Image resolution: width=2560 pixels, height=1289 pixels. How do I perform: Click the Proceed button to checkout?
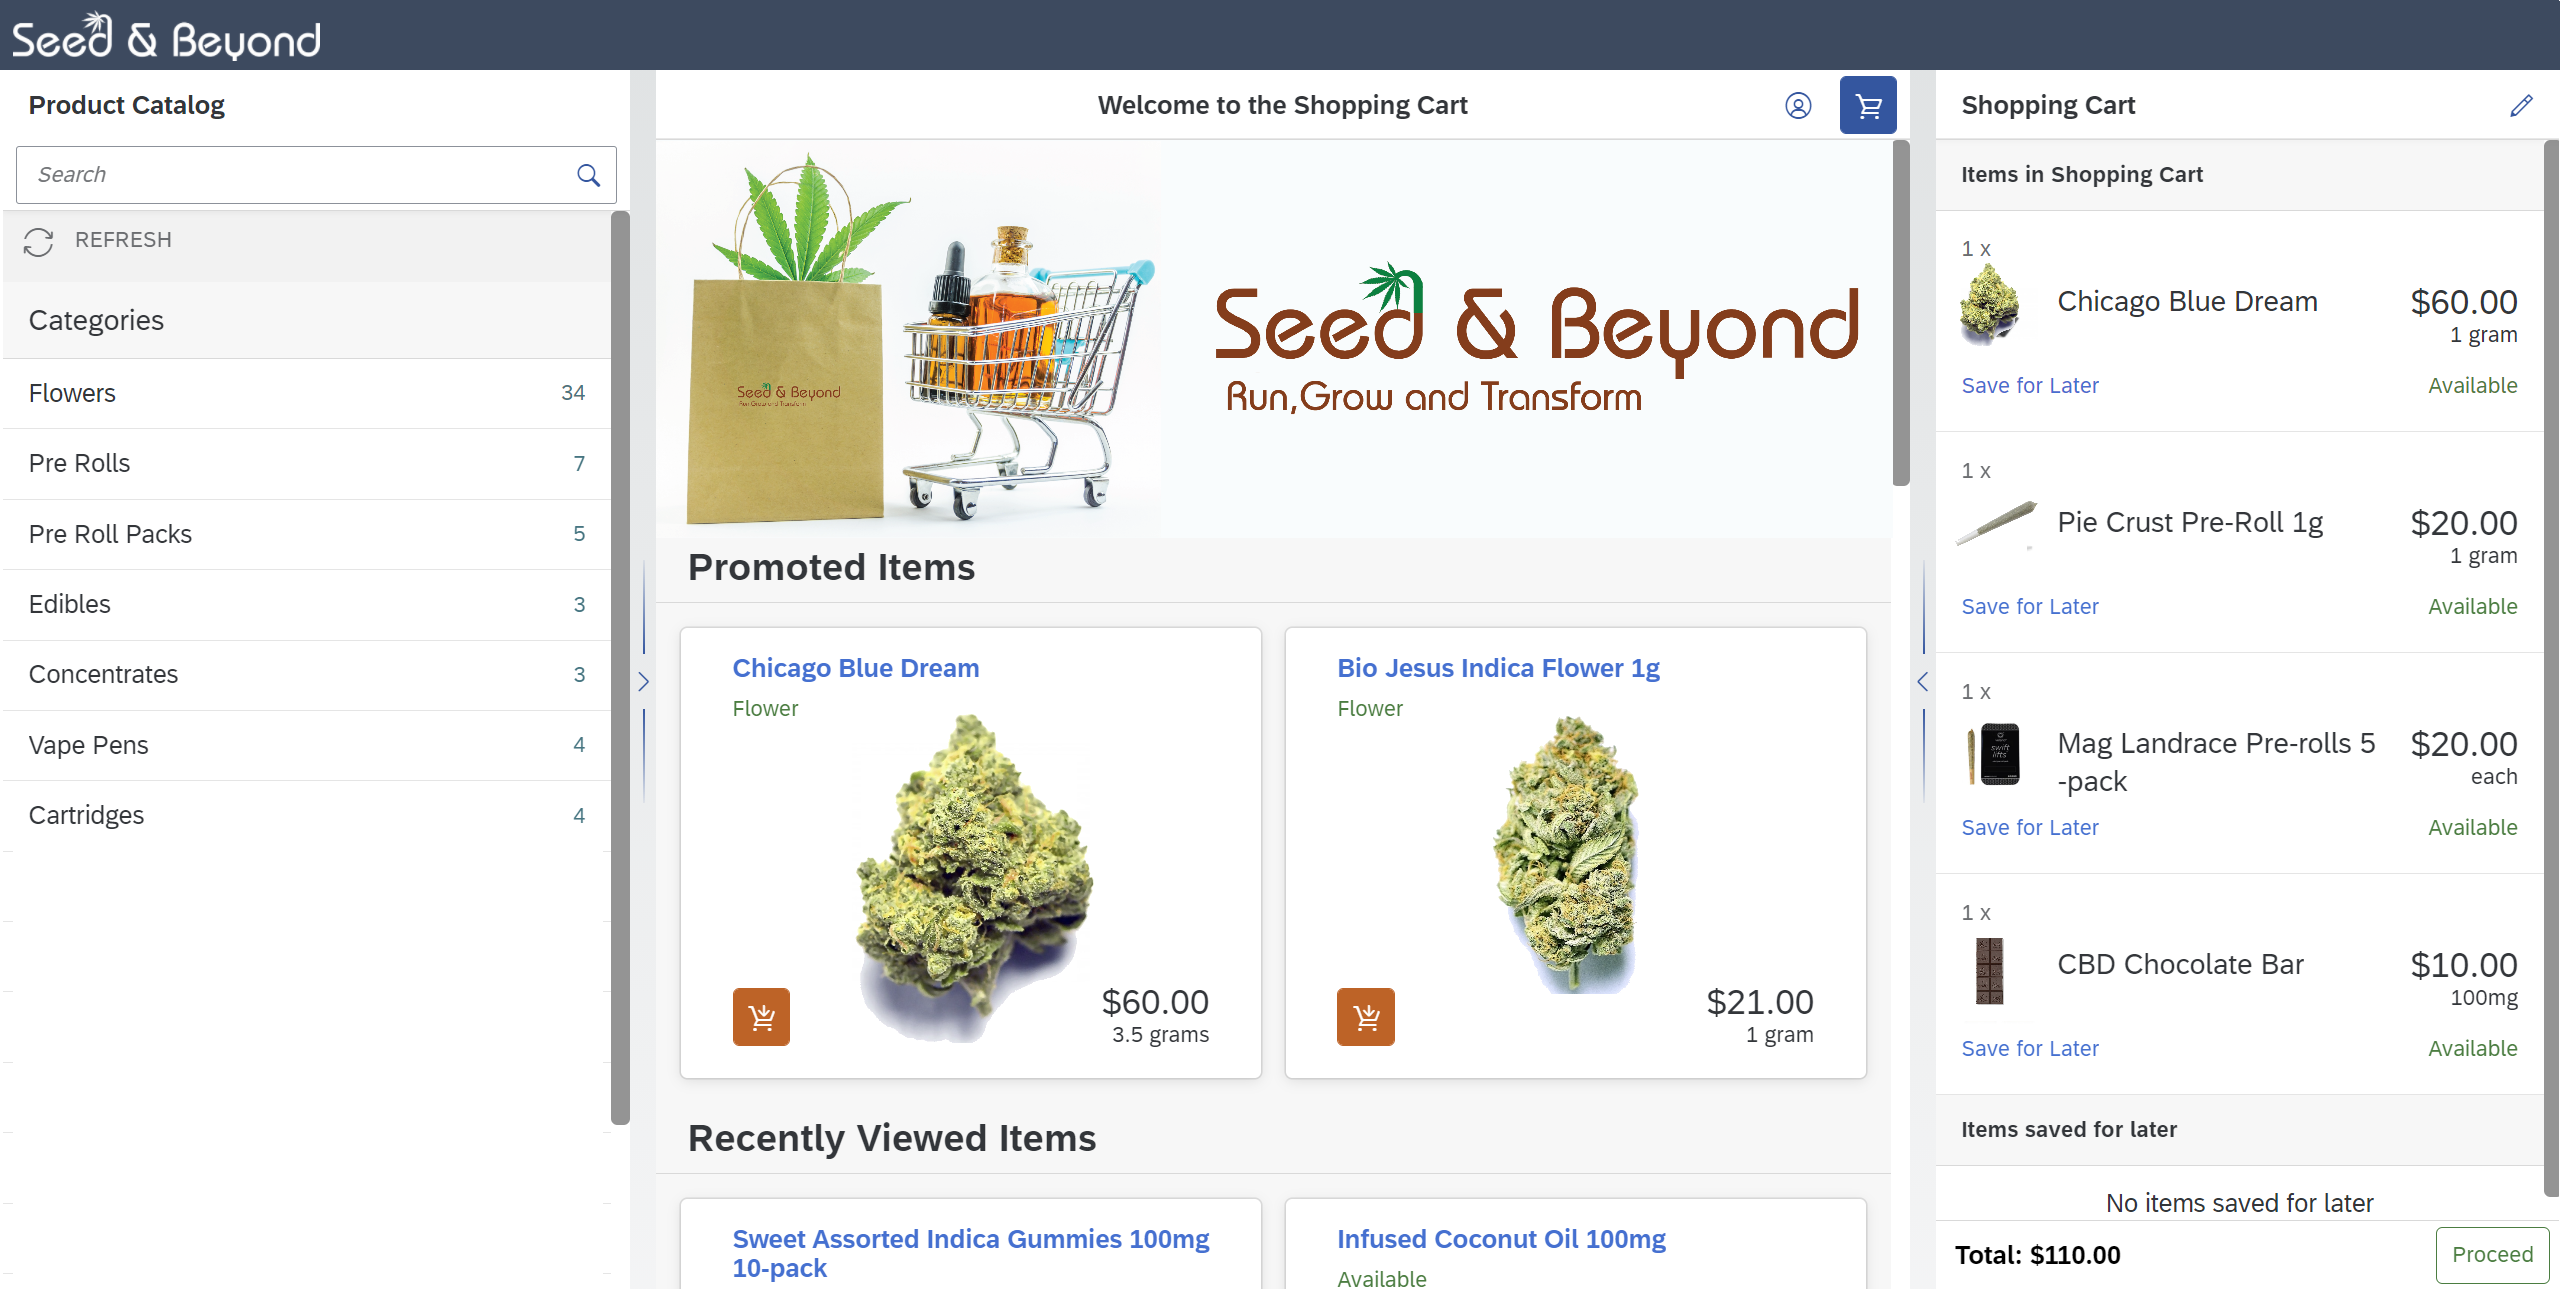[x=2491, y=1254]
